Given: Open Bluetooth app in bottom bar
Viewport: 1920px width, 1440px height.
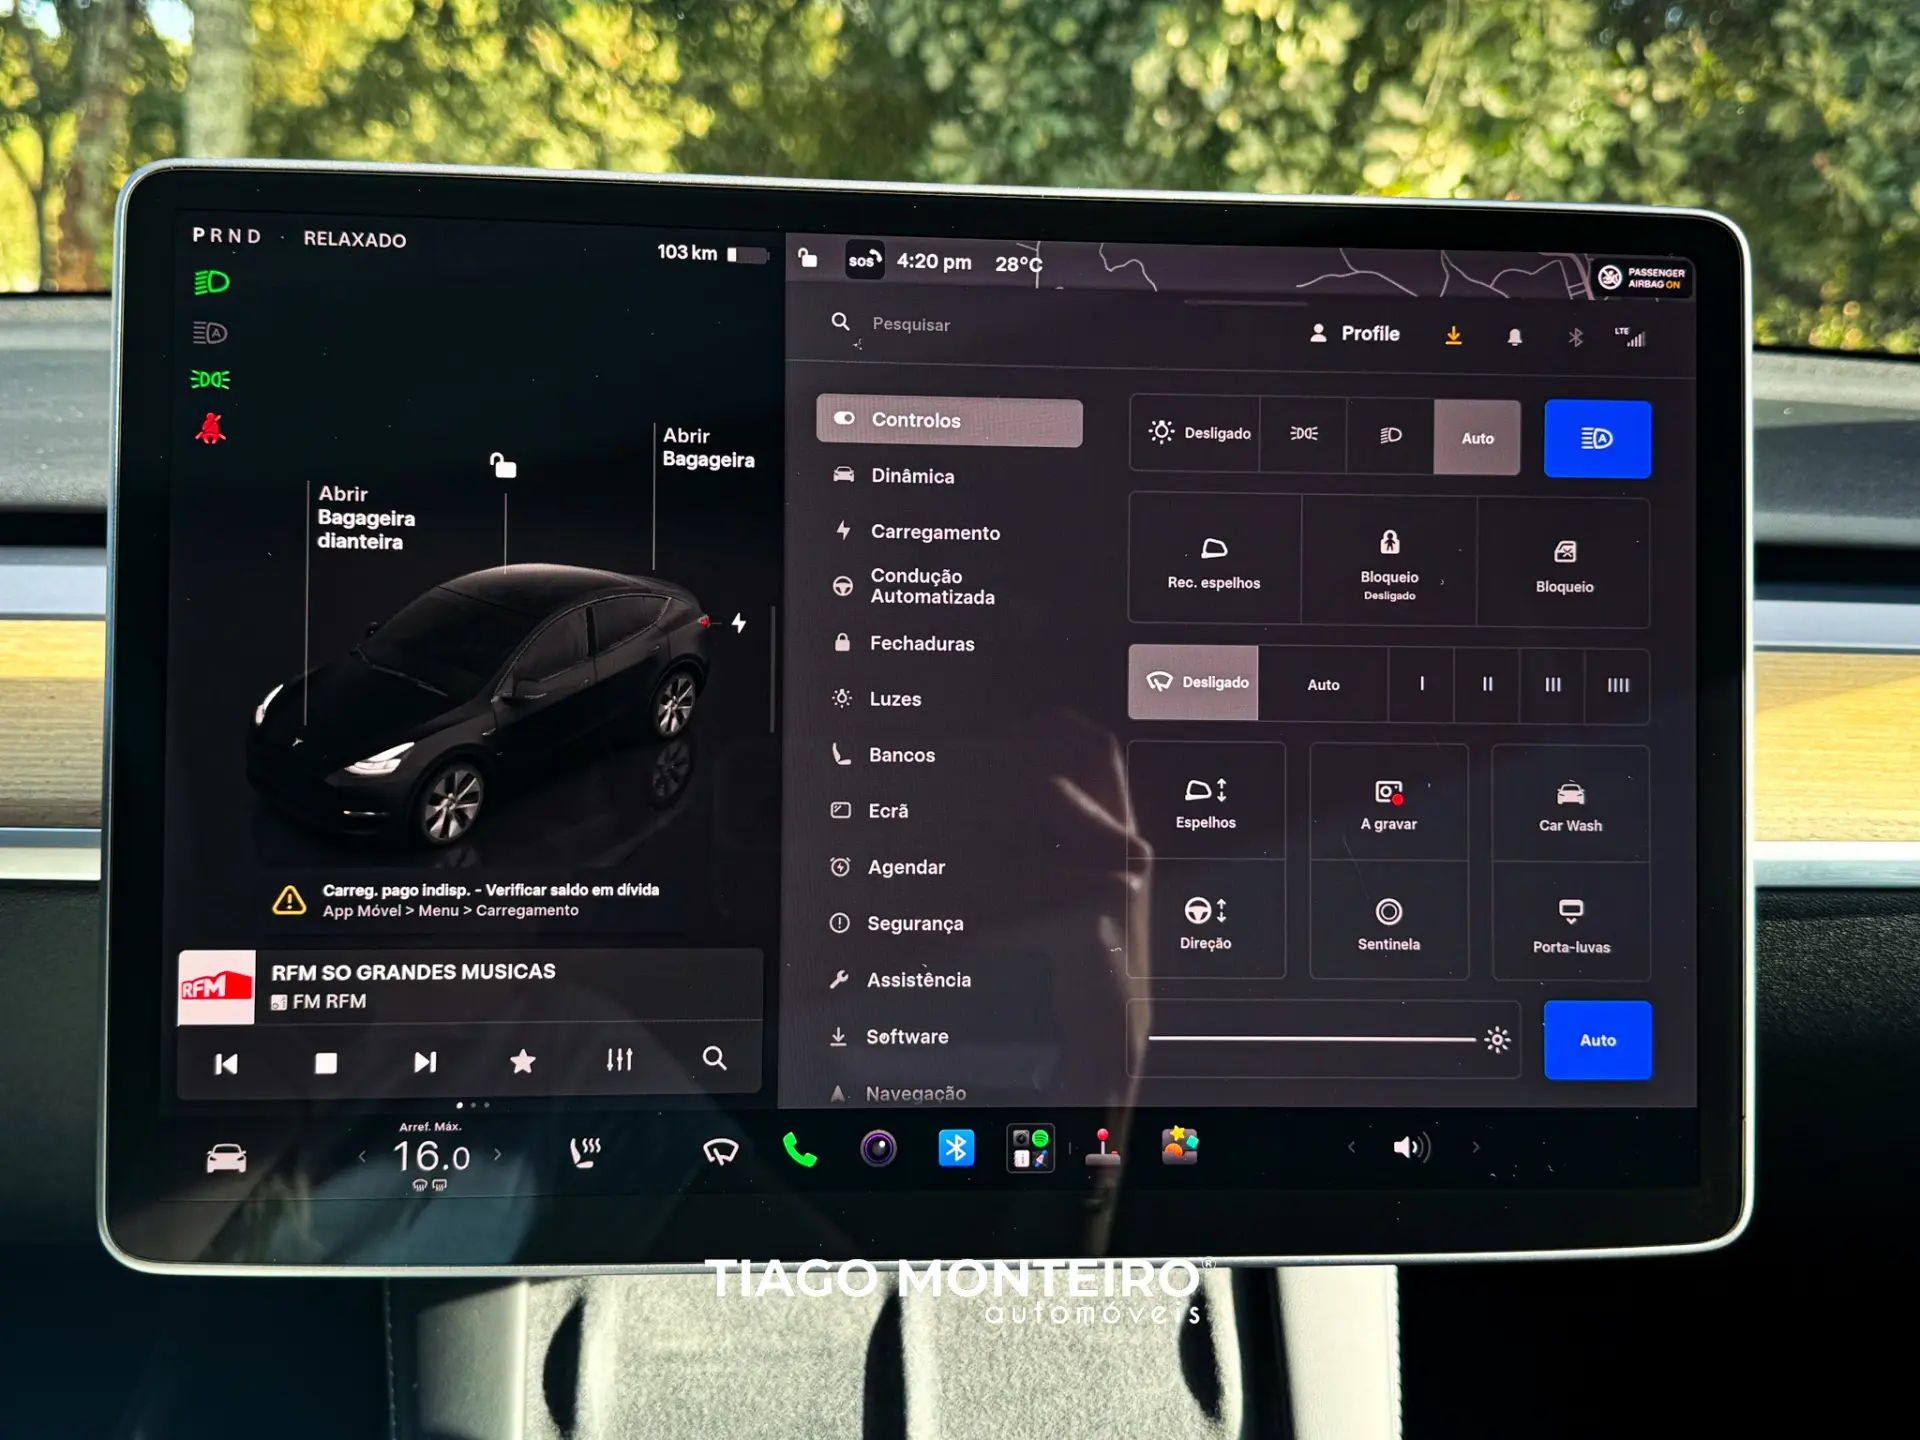Looking at the screenshot, I should click(956, 1148).
